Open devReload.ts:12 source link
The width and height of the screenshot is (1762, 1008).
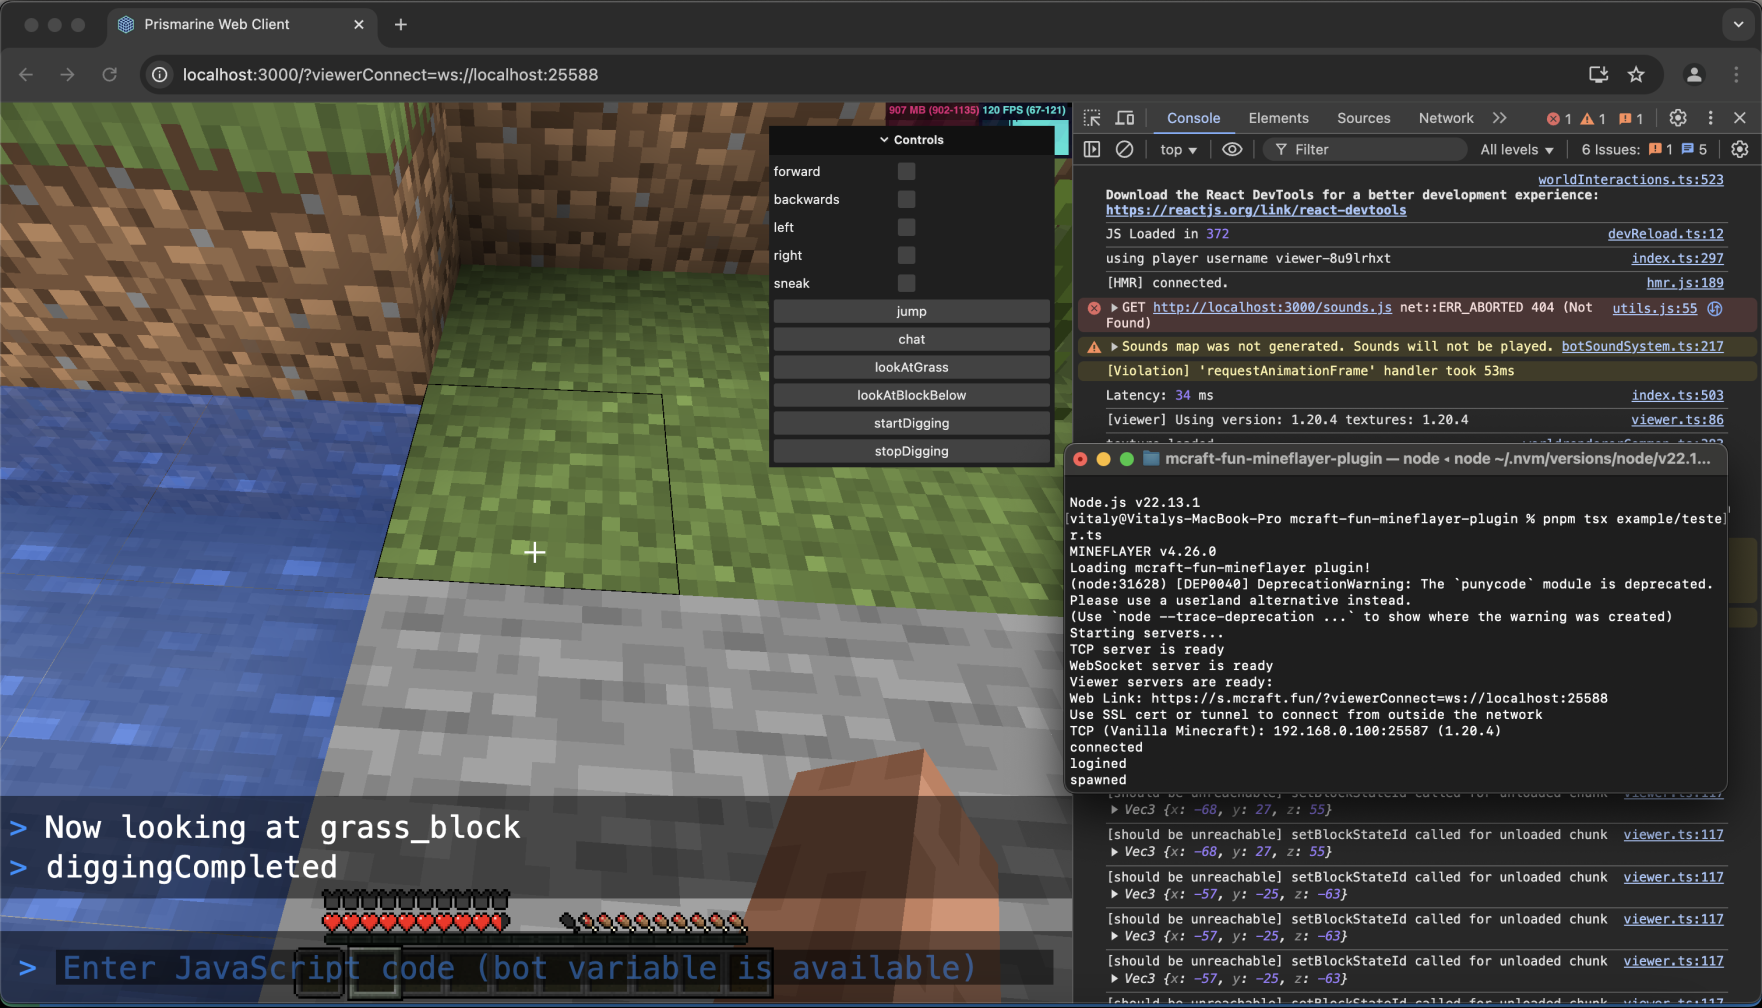tap(1665, 234)
